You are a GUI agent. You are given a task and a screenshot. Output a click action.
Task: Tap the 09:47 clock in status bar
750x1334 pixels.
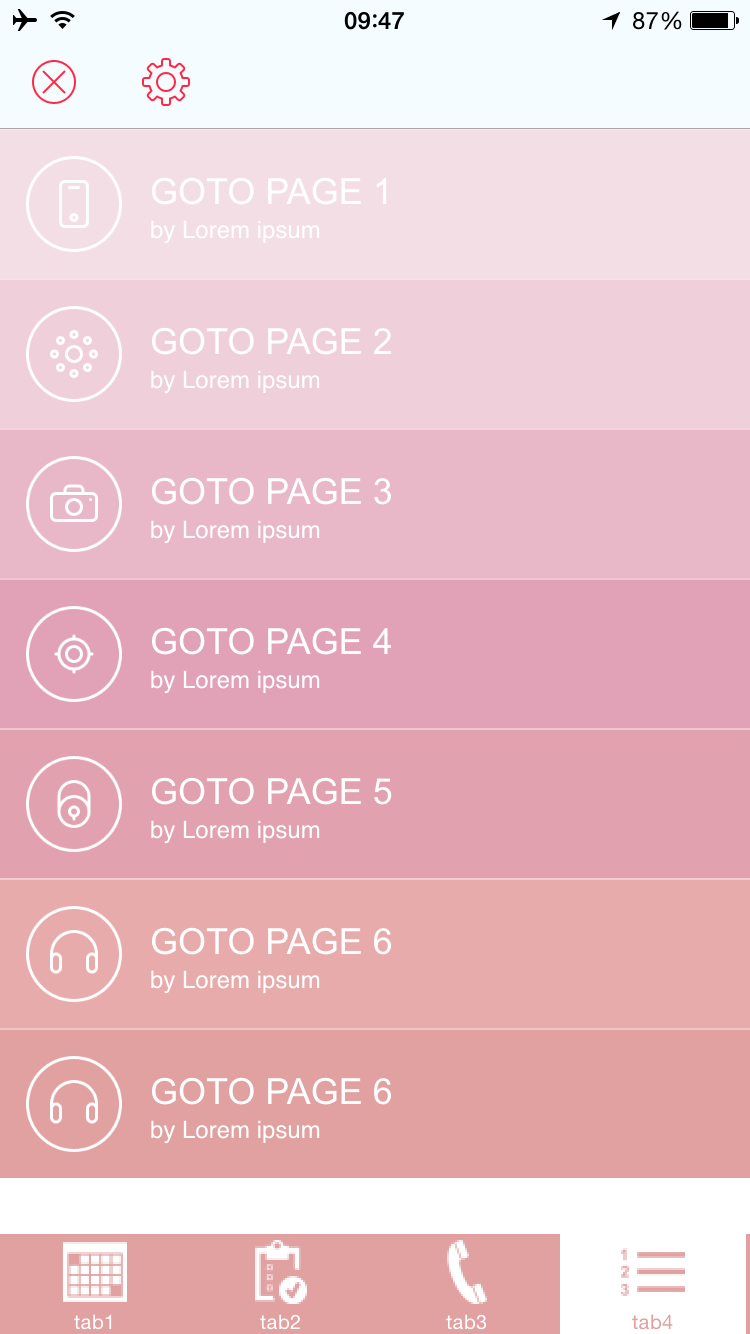(374, 21)
